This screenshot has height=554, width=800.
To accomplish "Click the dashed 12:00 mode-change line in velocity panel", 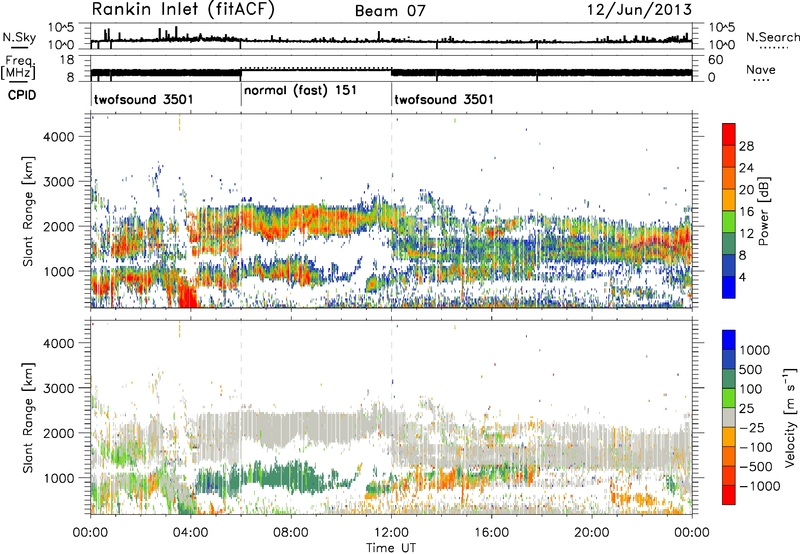I will click(391, 417).
